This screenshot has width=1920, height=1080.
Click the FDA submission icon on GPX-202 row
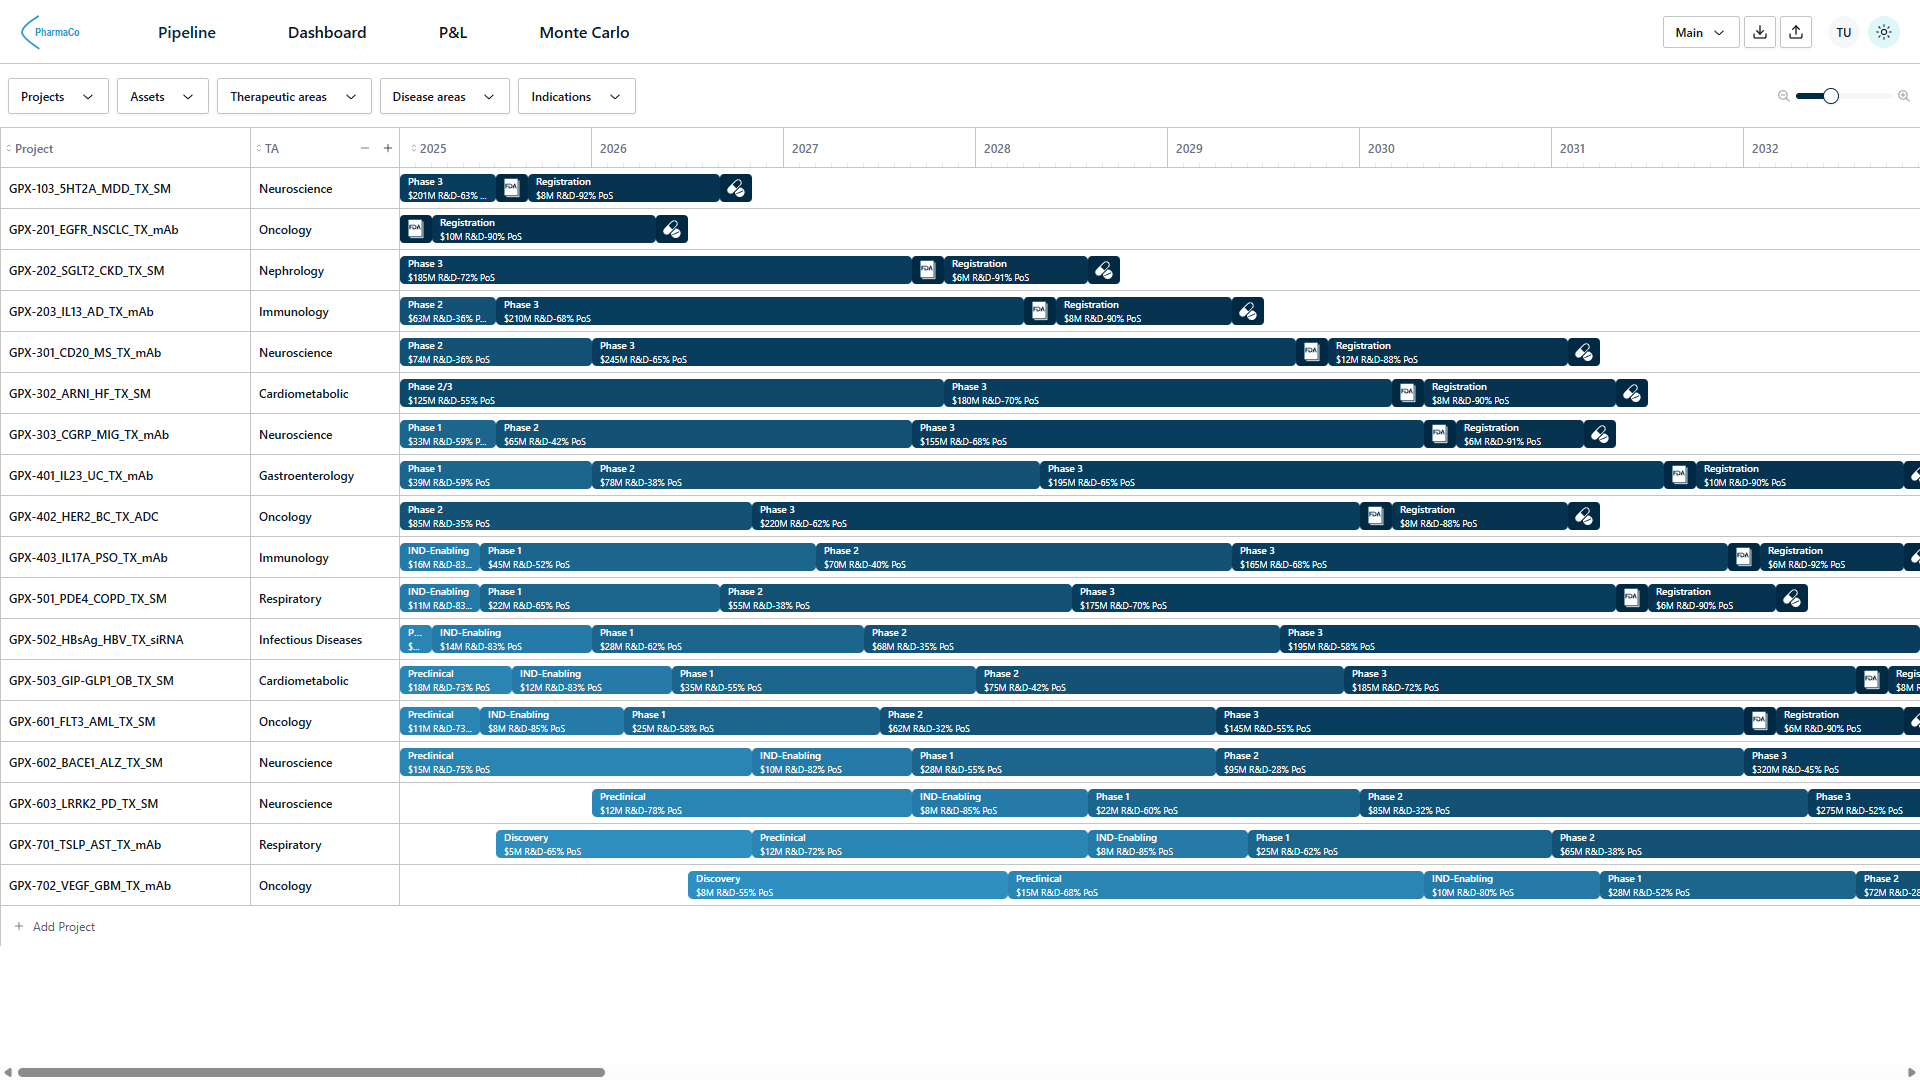927,269
